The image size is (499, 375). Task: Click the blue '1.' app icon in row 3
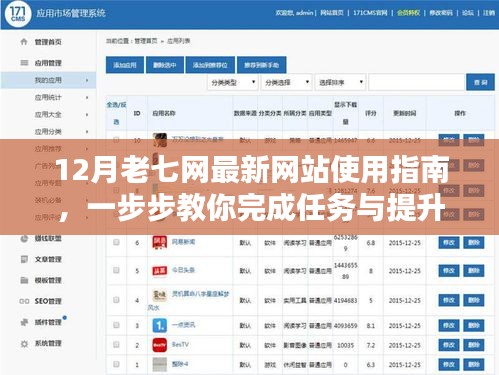(x=160, y=325)
